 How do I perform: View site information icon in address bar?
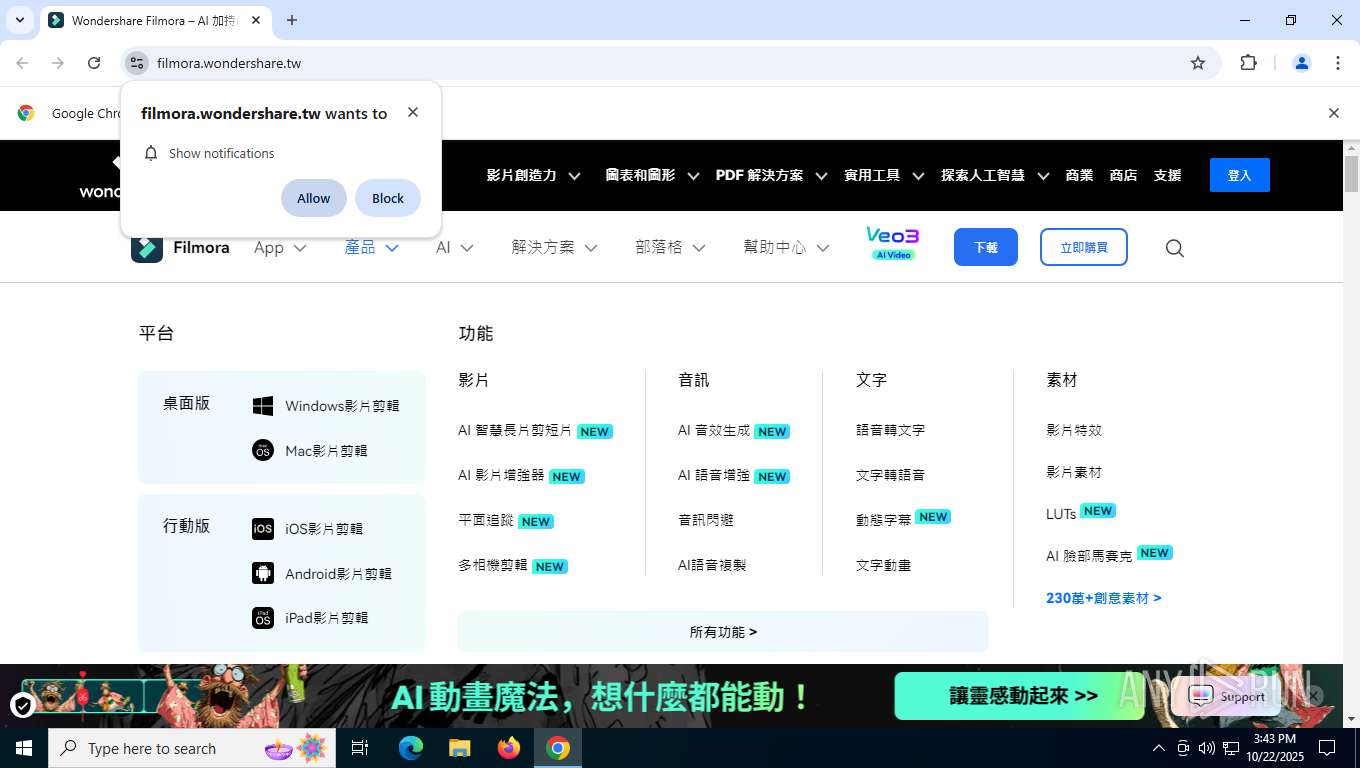(137, 63)
